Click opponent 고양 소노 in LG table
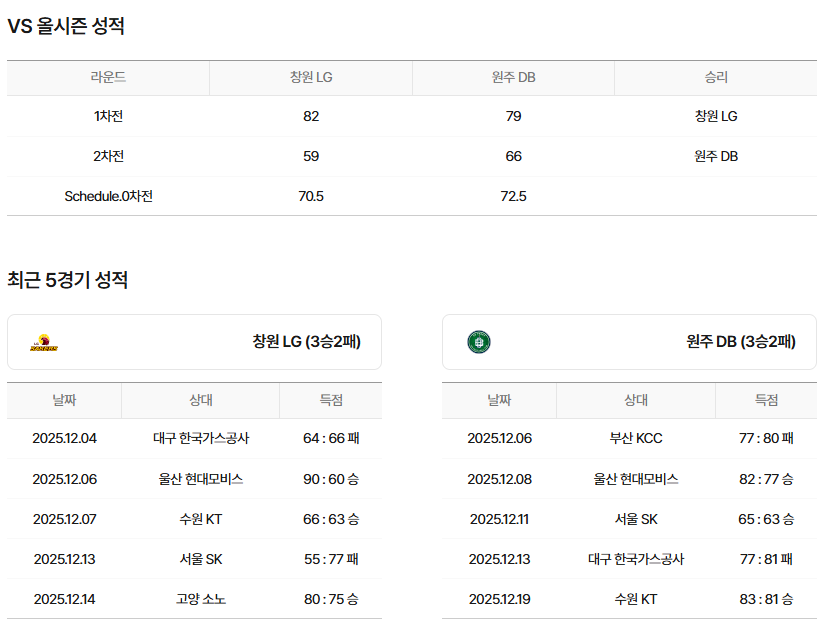The width and height of the screenshot is (827, 631). tap(201, 599)
